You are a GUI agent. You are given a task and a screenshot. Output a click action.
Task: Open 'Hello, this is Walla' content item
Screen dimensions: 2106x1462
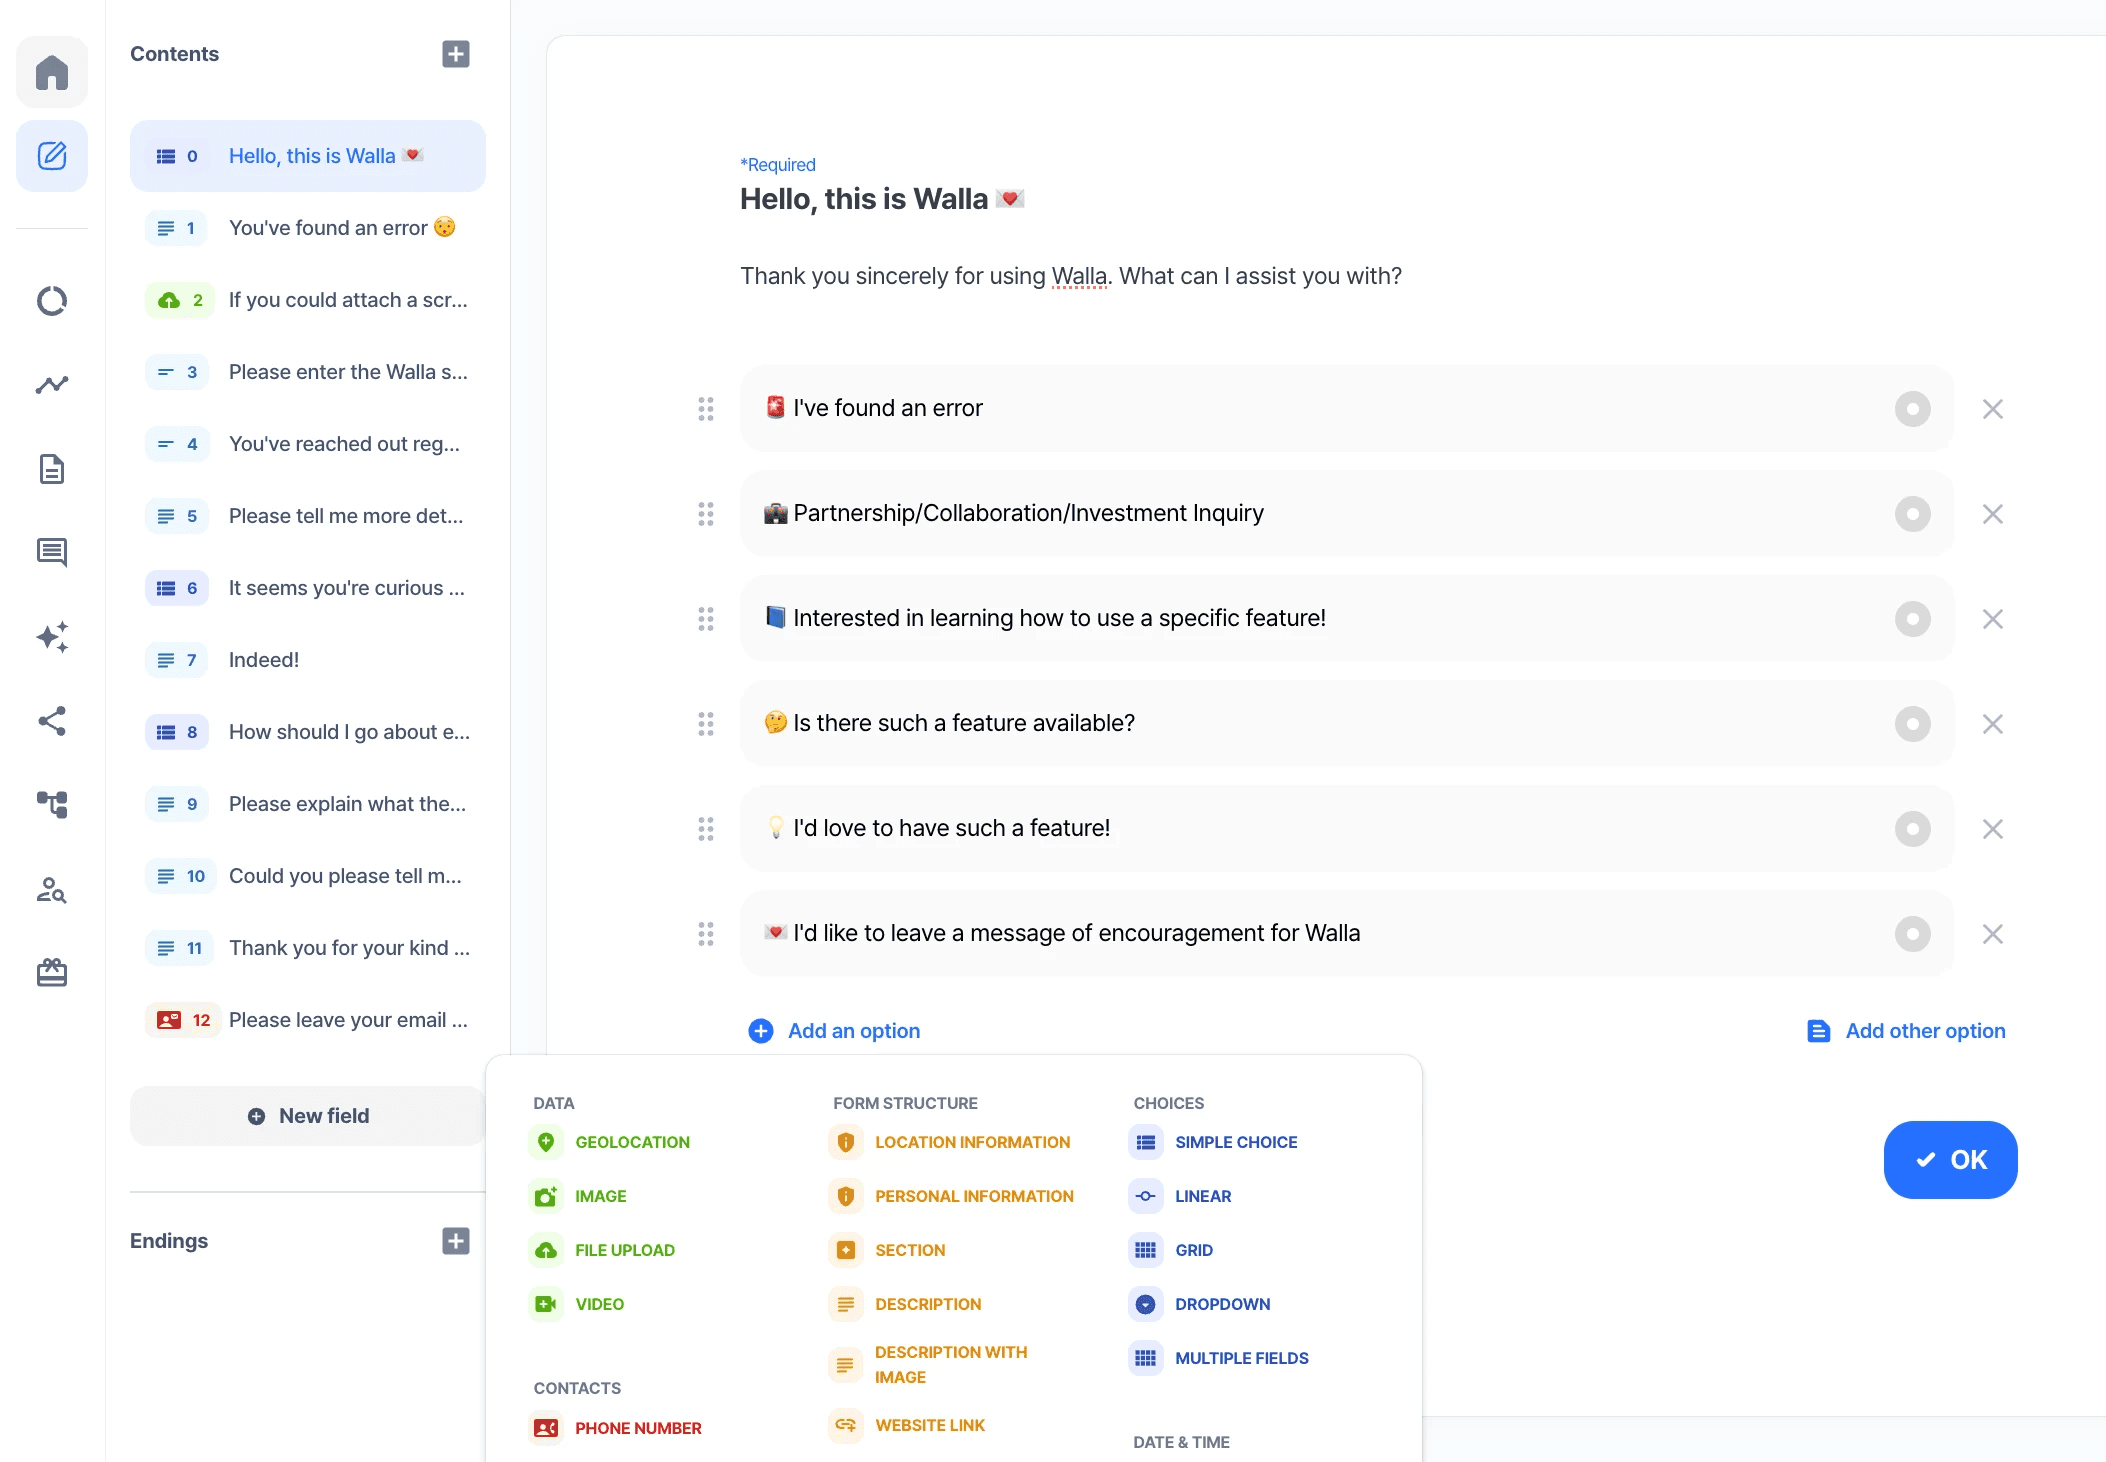(x=308, y=156)
